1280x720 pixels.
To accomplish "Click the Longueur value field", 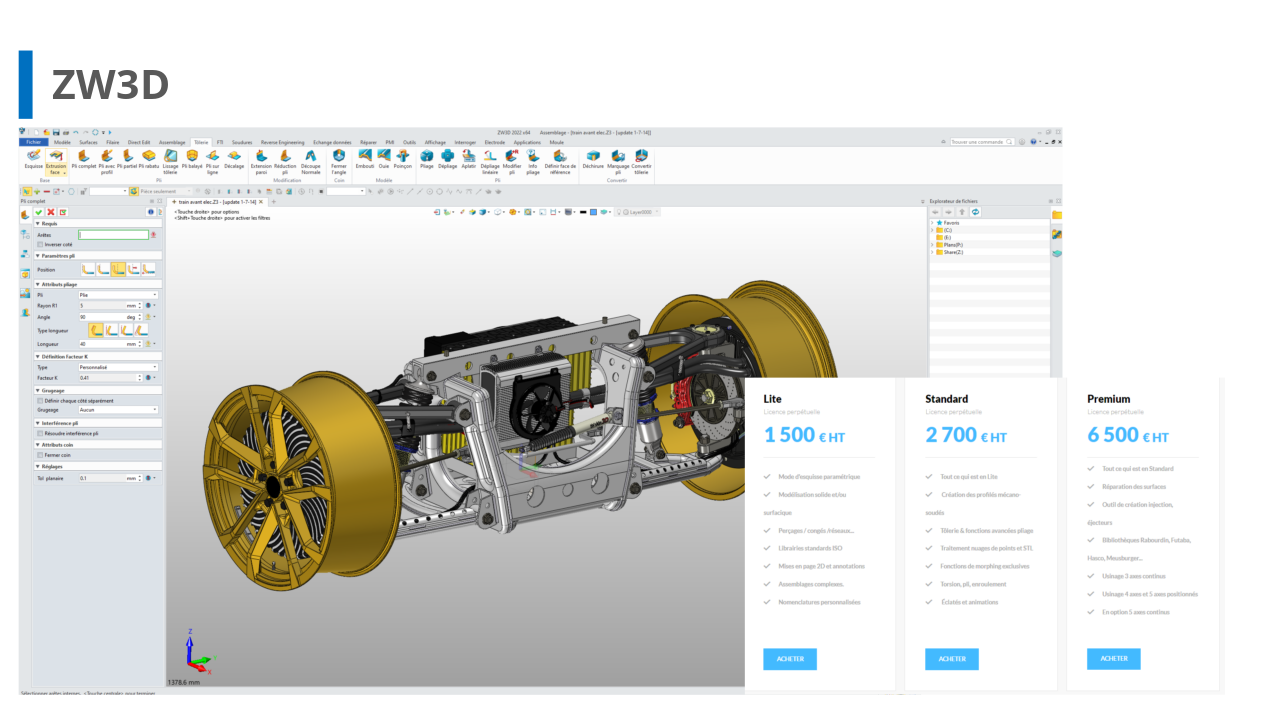I will [x=109, y=343].
